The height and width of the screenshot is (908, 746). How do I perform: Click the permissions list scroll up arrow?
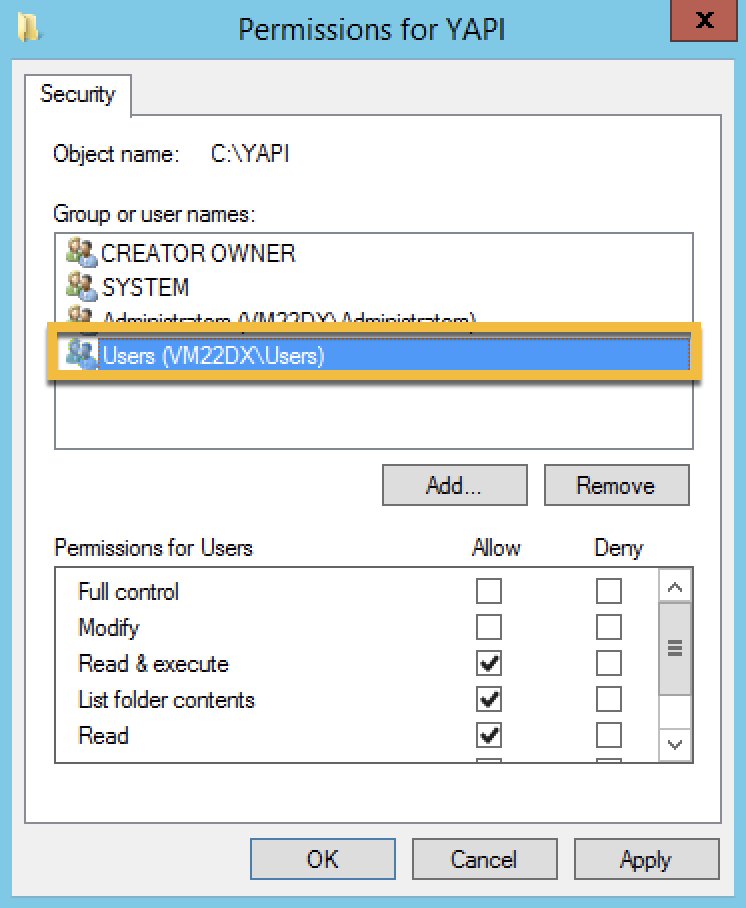coord(674,587)
